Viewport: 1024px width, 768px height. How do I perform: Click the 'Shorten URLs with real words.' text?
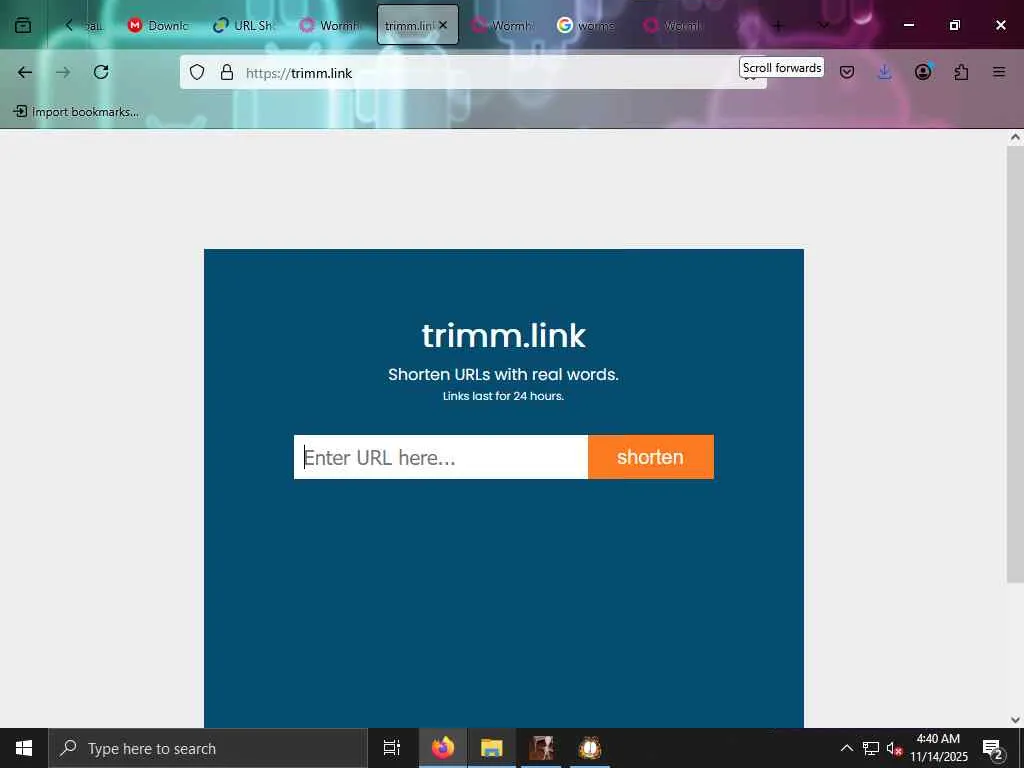tap(504, 375)
